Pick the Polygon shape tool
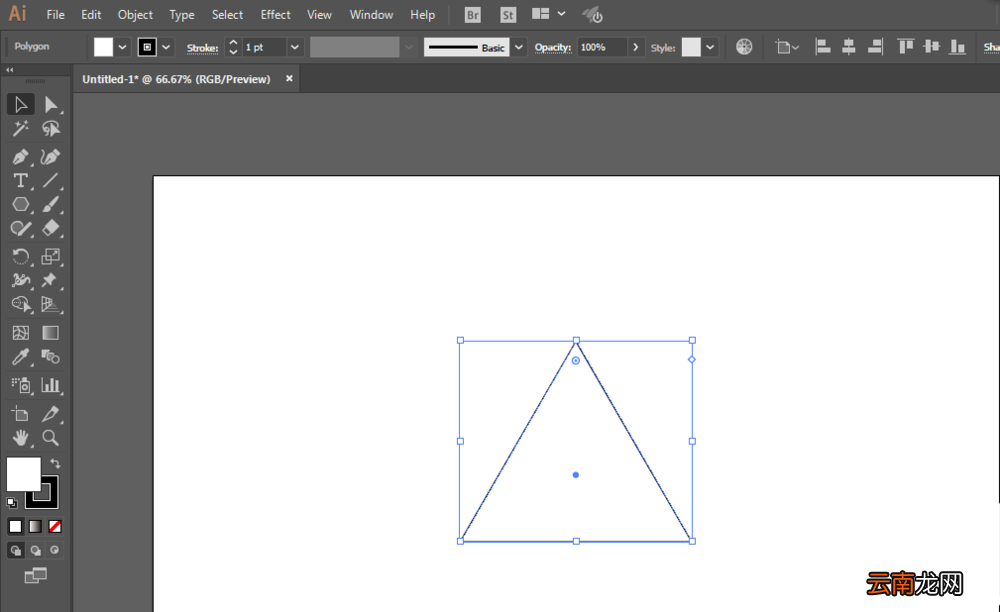The width and height of the screenshot is (1000, 612). tap(20, 205)
